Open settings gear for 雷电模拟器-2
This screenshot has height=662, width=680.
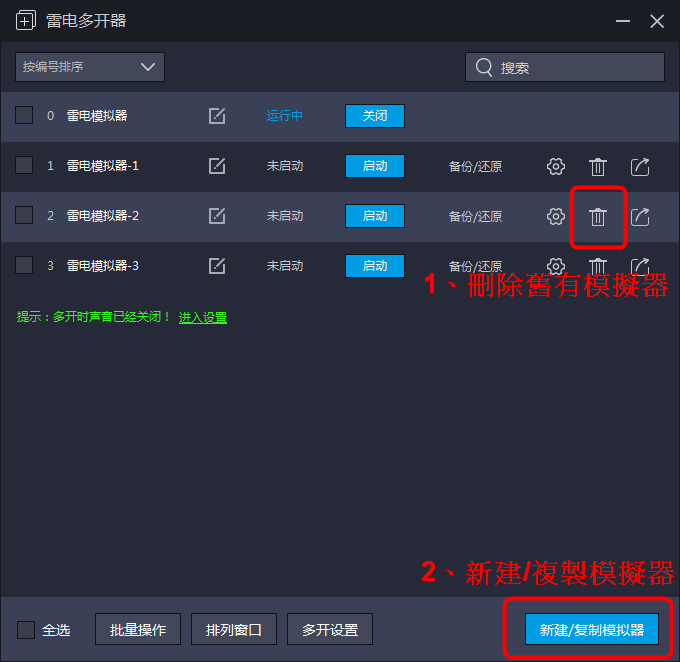[556, 216]
